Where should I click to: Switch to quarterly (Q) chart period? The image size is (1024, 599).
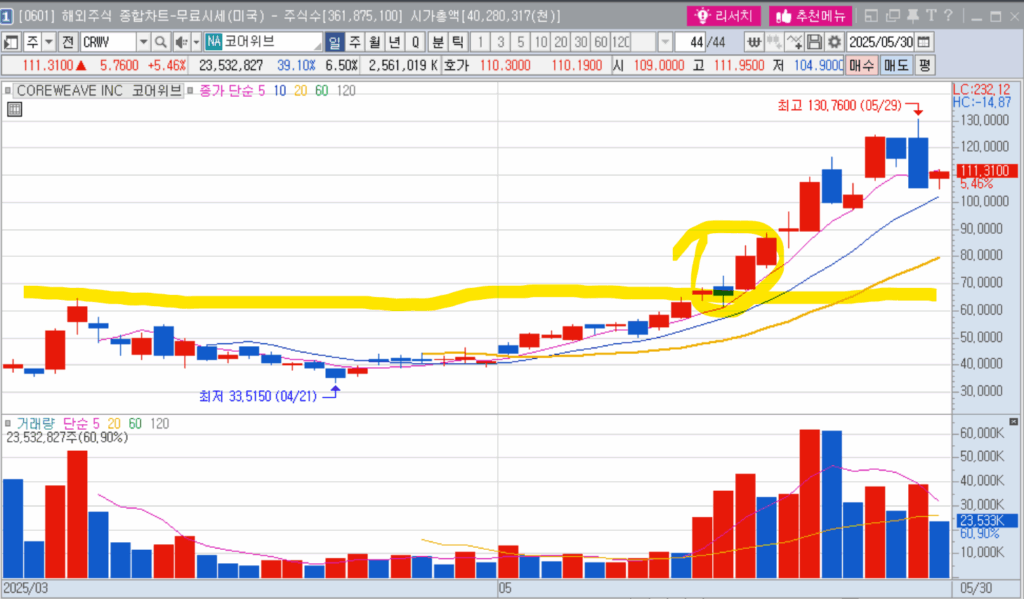415,42
